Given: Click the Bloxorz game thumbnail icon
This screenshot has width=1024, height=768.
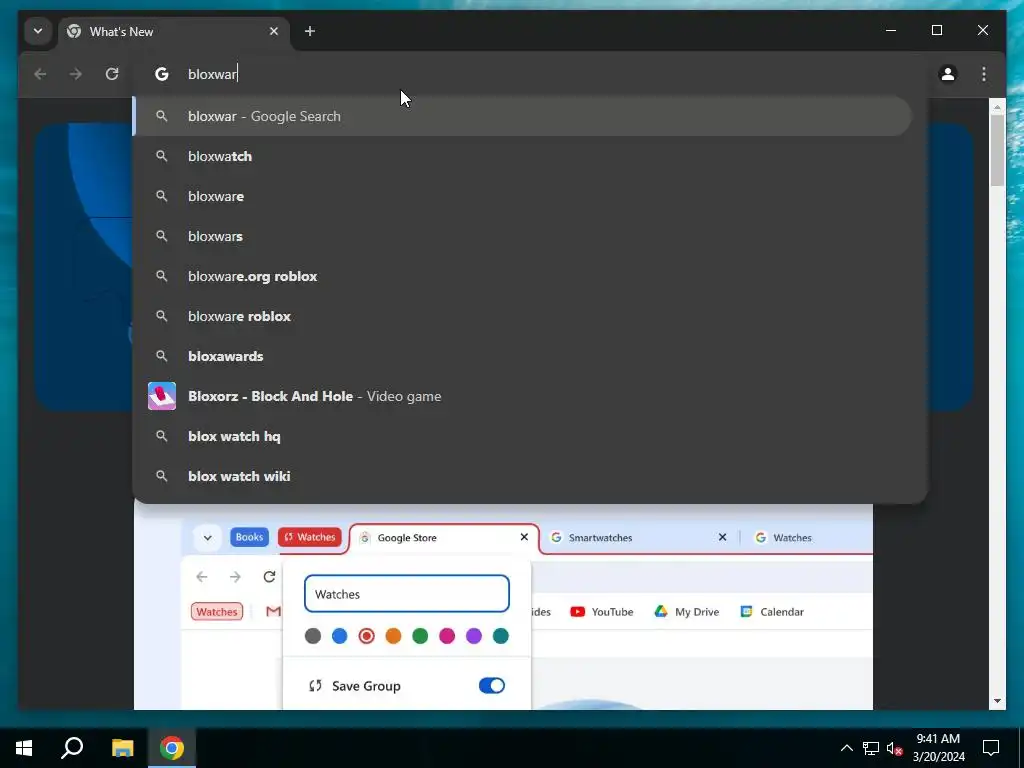Looking at the screenshot, I should tap(162, 396).
